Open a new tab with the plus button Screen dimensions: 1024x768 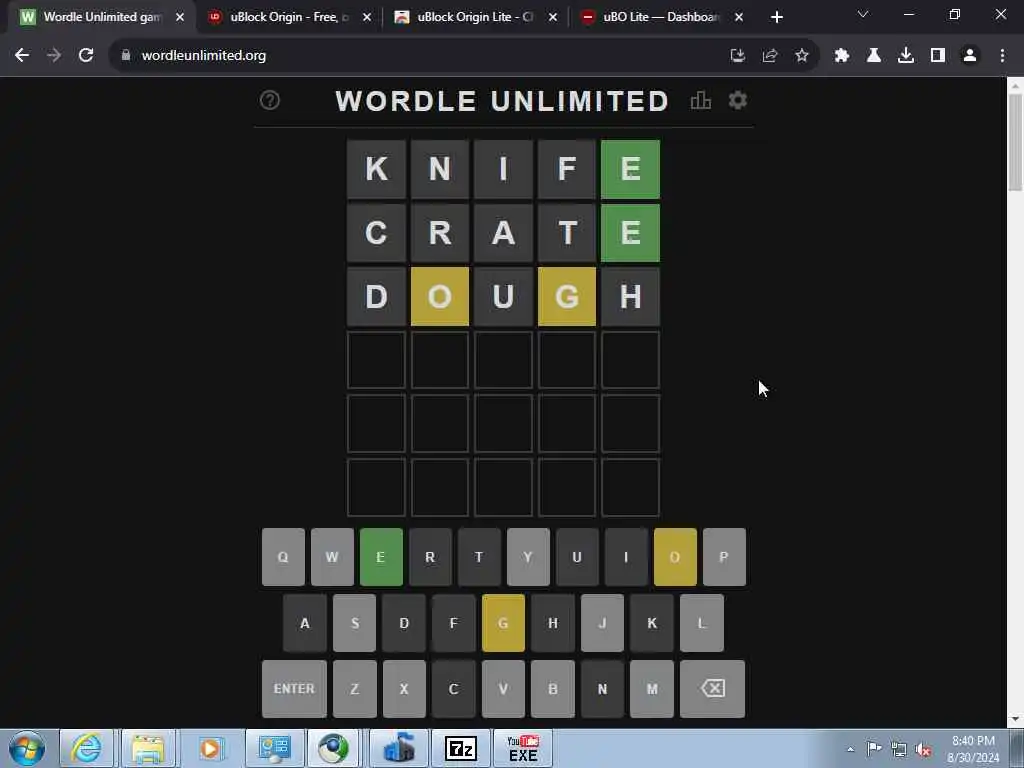[x=776, y=17]
